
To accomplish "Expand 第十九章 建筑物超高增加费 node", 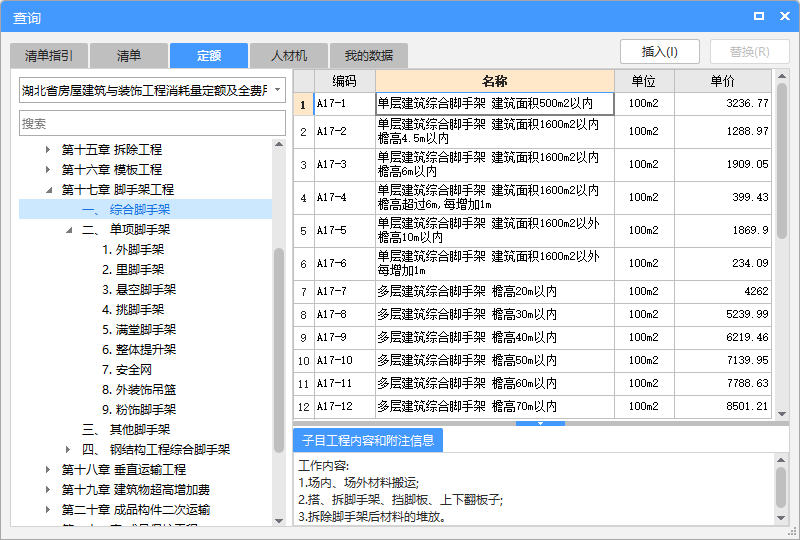I will tap(48, 489).
